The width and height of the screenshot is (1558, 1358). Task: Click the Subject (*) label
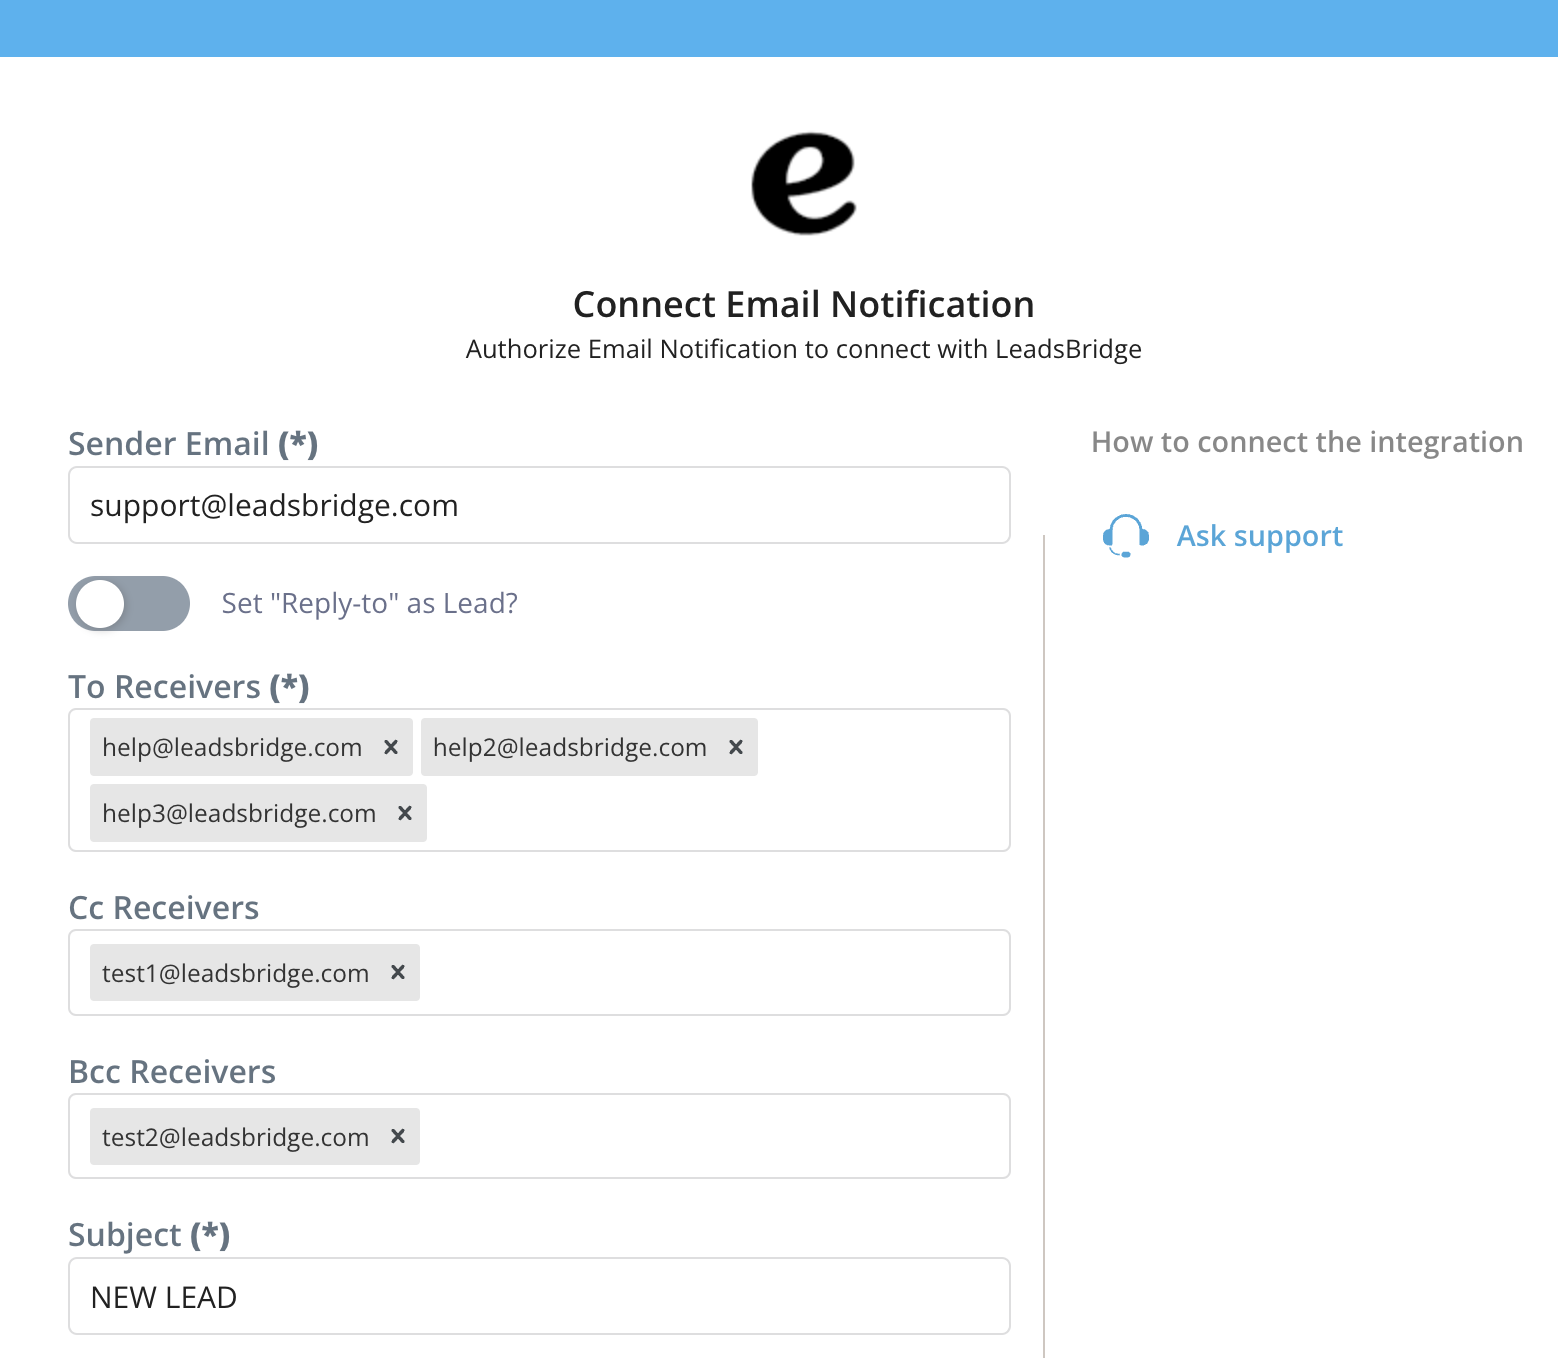click(149, 1235)
